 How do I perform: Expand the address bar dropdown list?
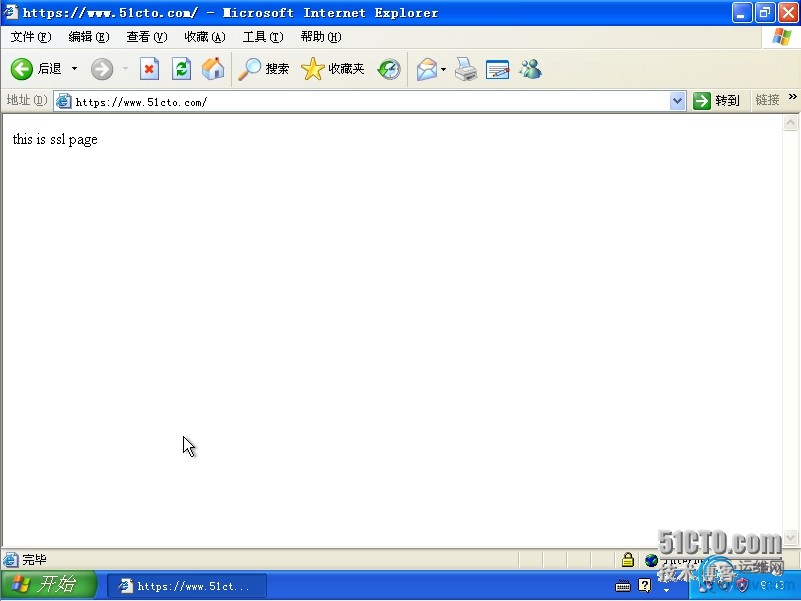point(677,101)
